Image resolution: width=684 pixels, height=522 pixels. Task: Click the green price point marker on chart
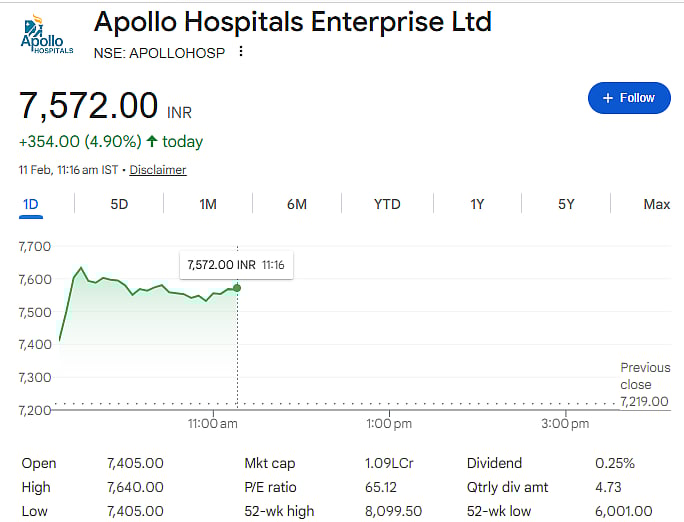coord(237,288)
